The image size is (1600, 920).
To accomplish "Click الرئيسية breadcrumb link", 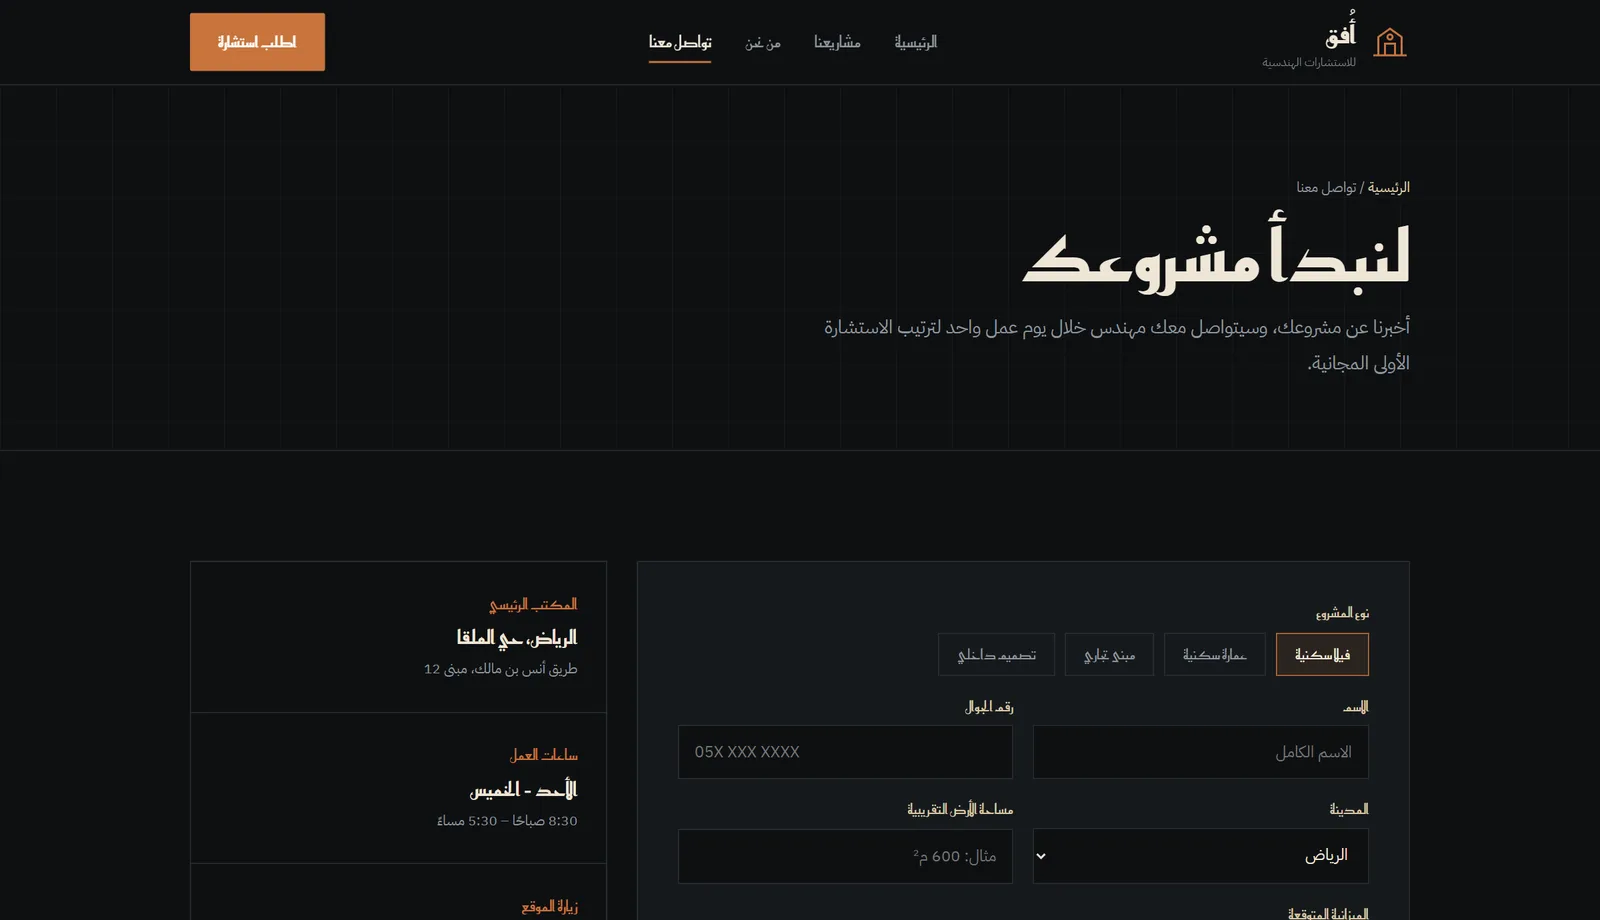I will [x=1389, y=187].
